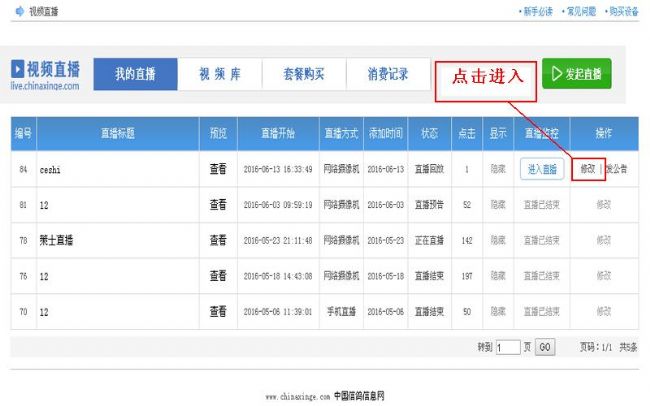Click 进入直播 button for ceshi row
Screen dimensions: 650x406
[x=541, y=169]
